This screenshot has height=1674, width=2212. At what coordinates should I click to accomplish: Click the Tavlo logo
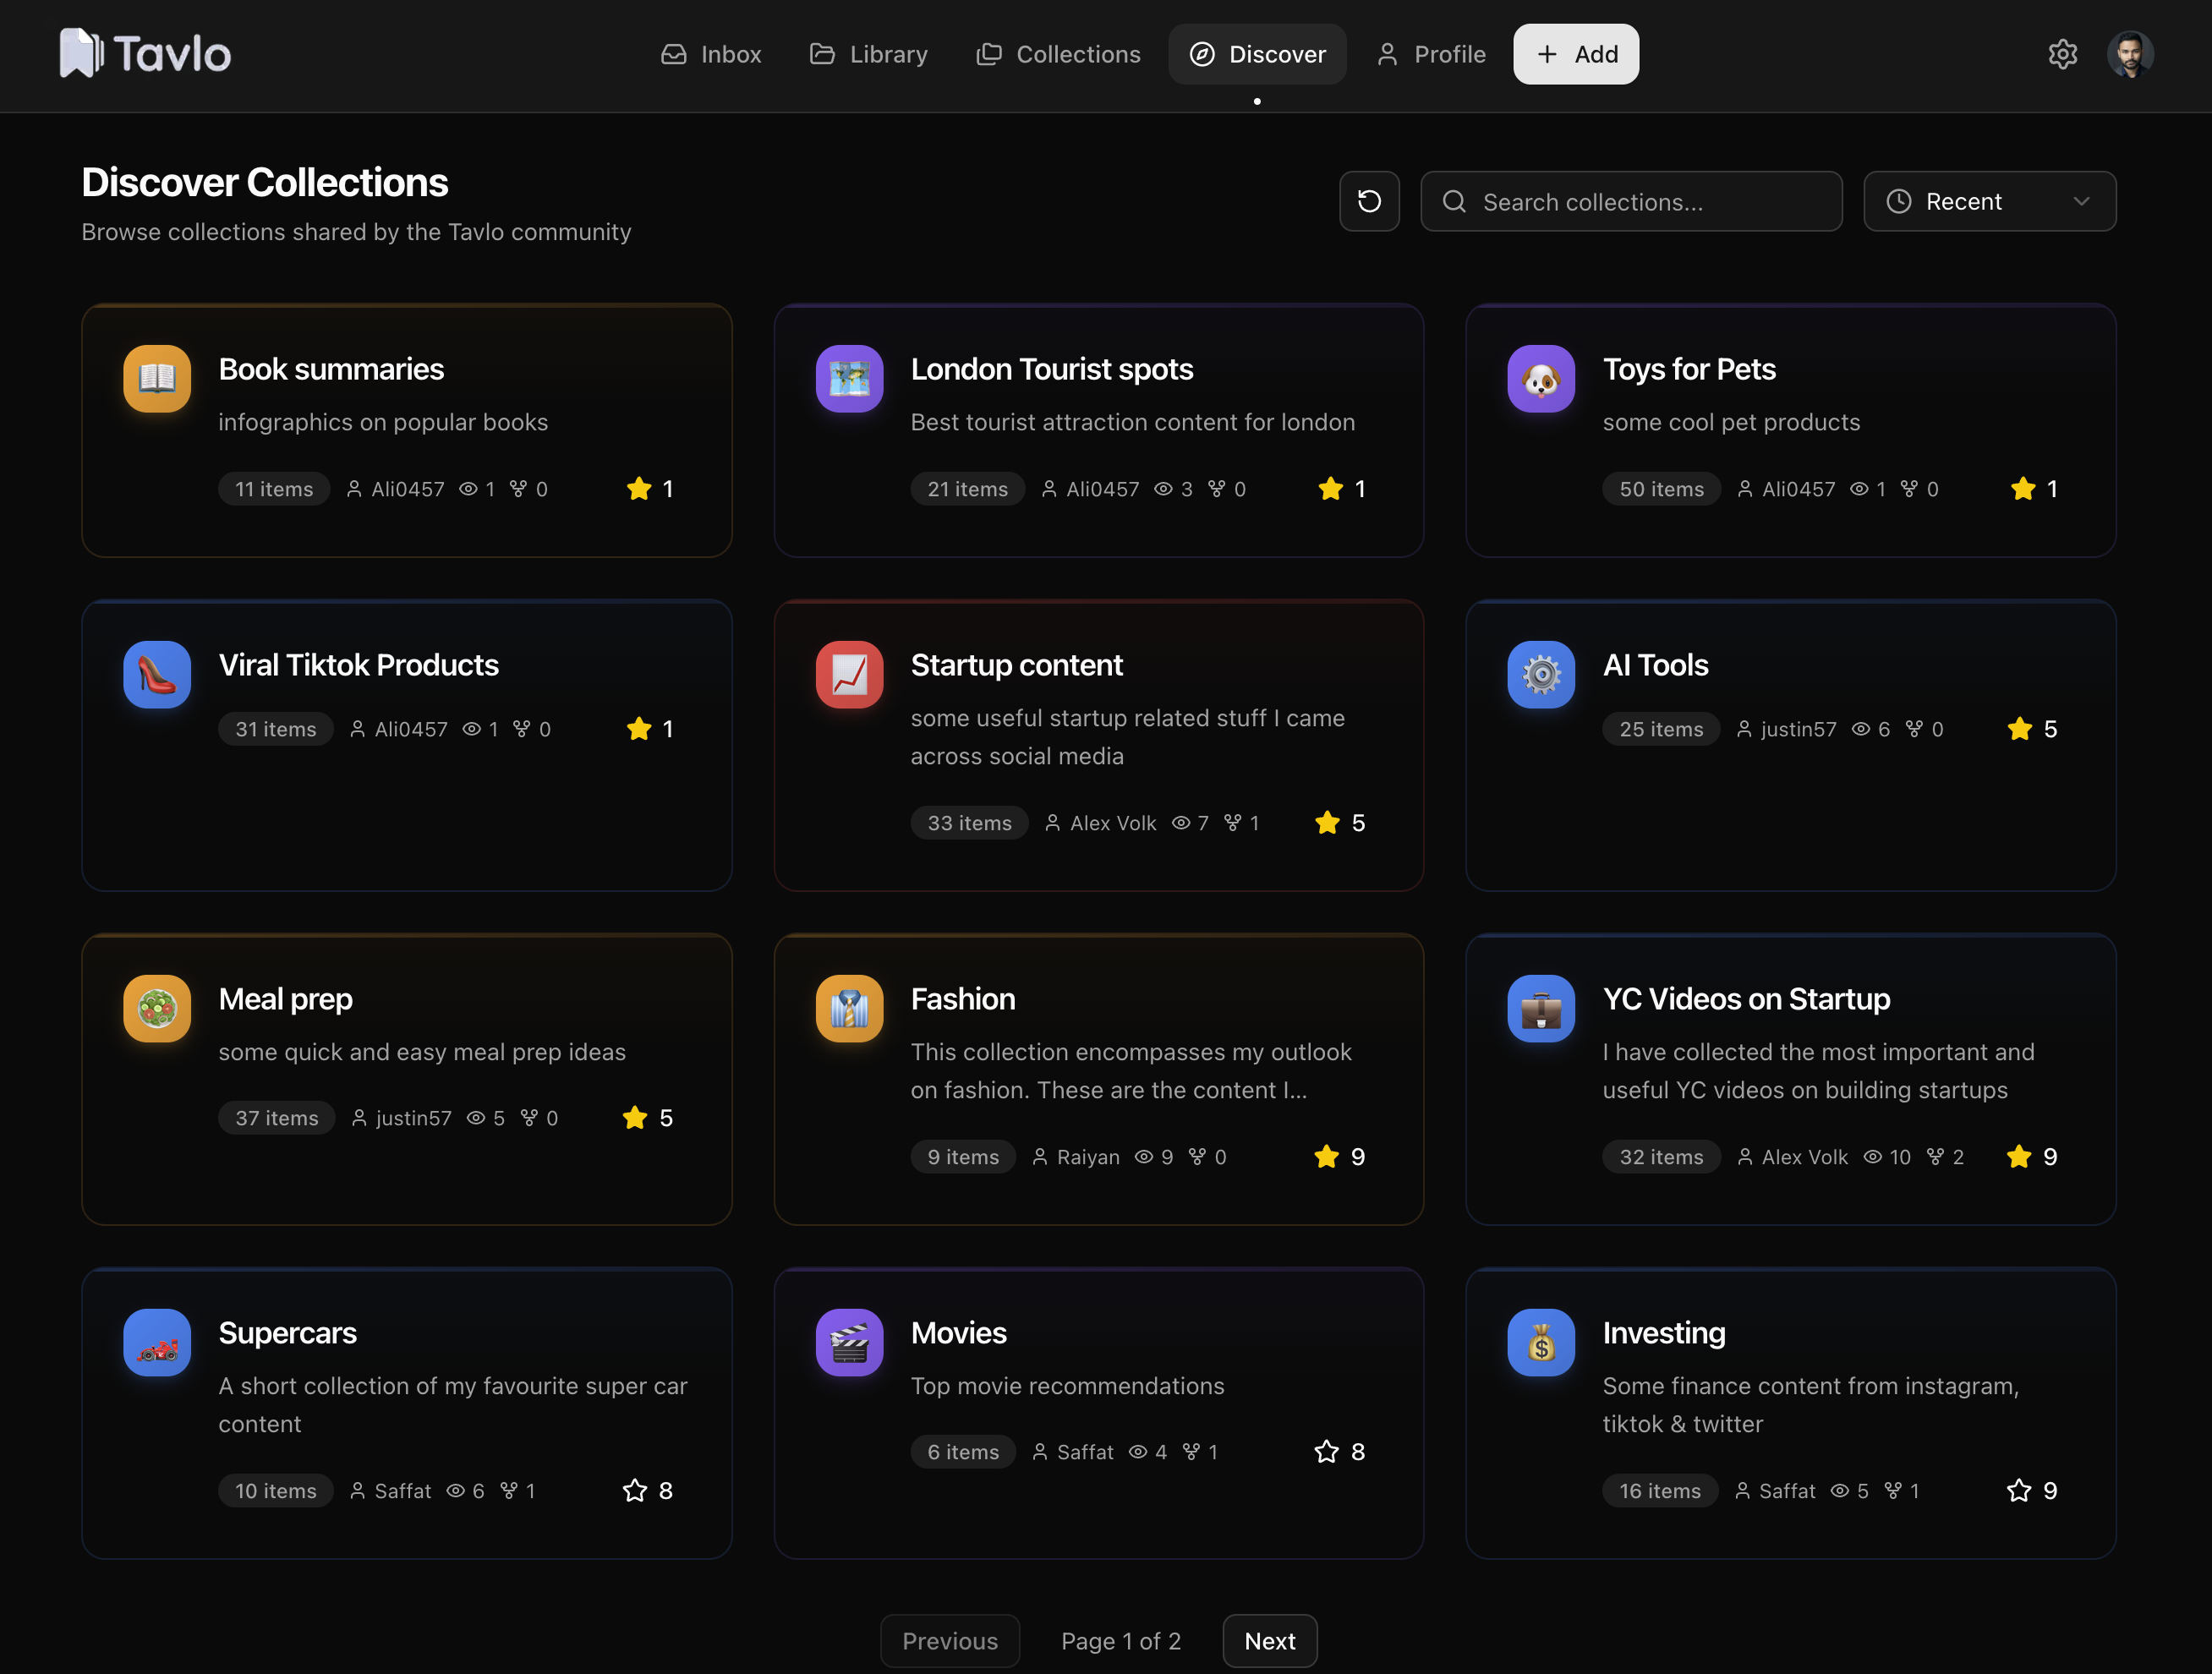145,54
